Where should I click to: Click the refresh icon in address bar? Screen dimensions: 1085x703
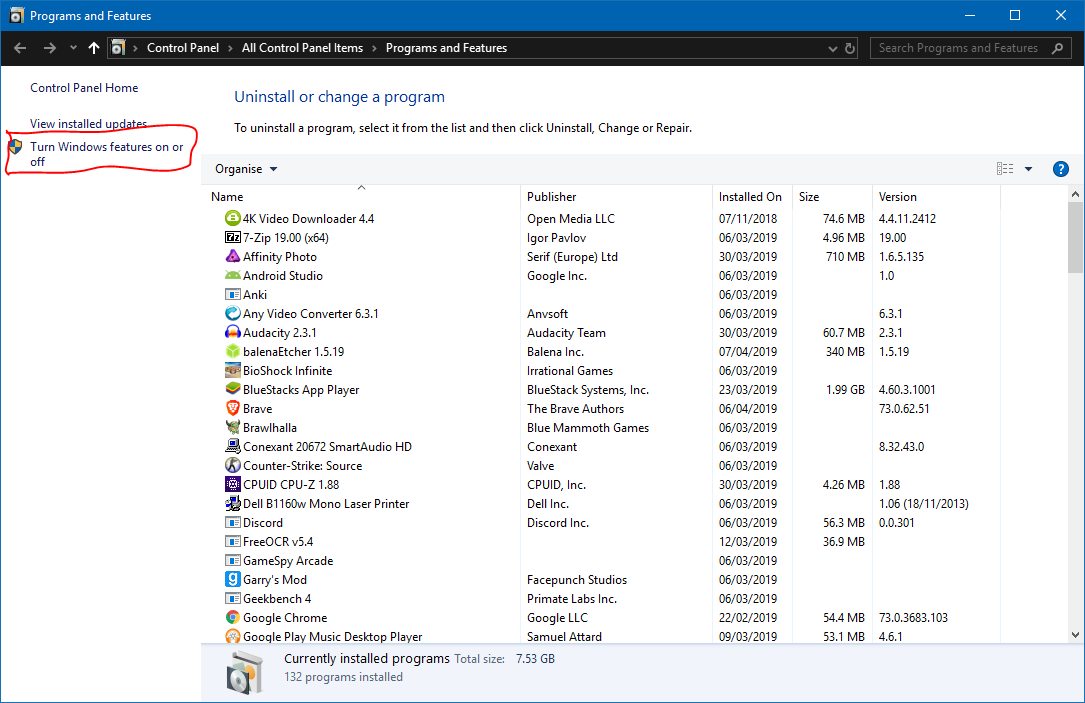click(850, 48)
